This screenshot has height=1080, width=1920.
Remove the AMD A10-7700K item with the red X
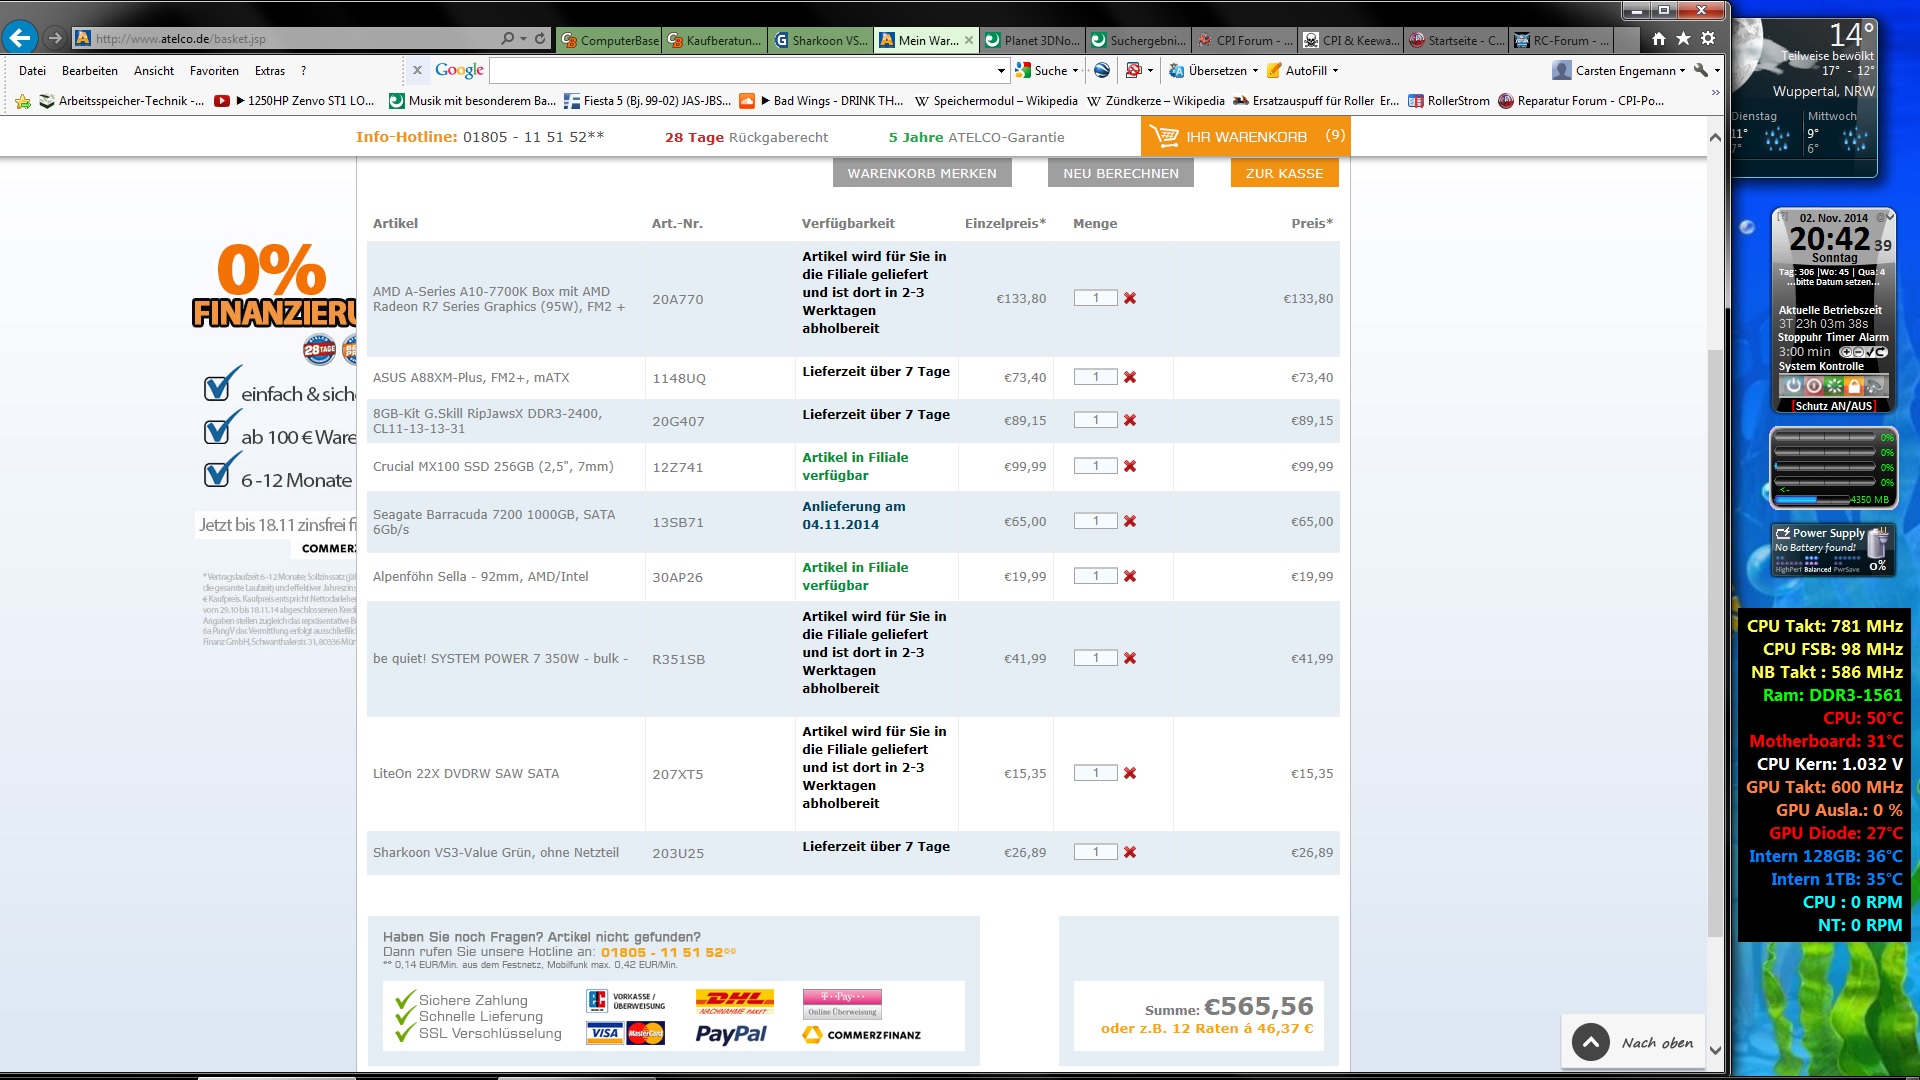1130,299
